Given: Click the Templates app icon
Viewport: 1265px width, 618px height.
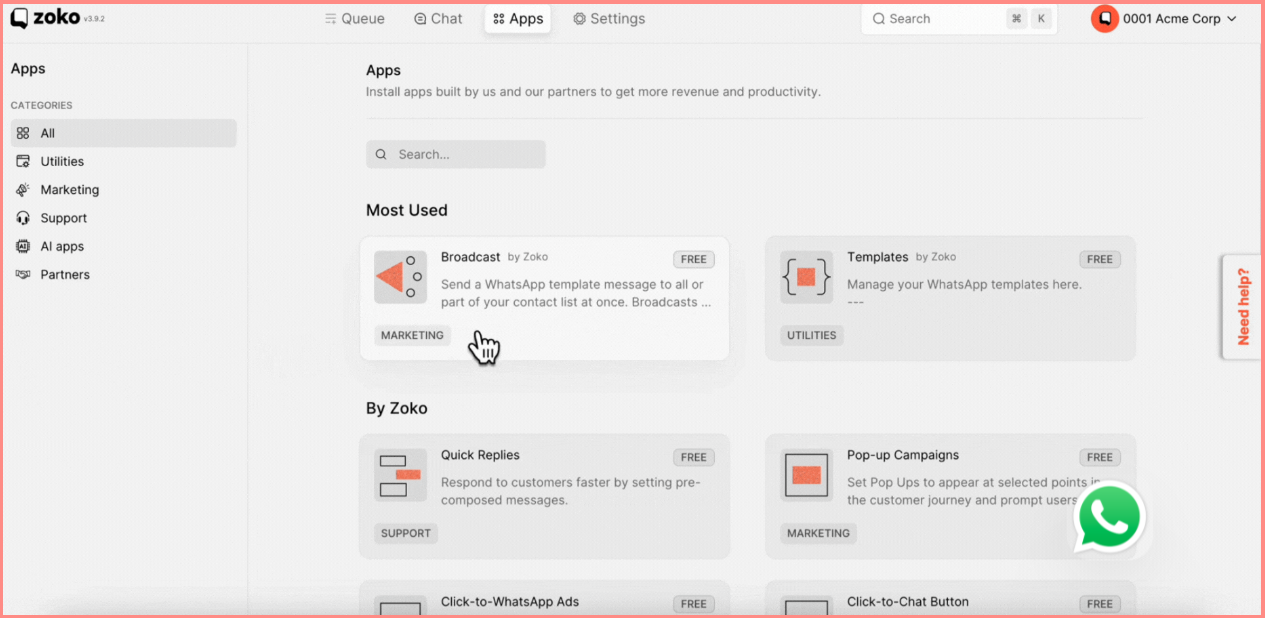Looking at the screenshot, I should [806, 277].
